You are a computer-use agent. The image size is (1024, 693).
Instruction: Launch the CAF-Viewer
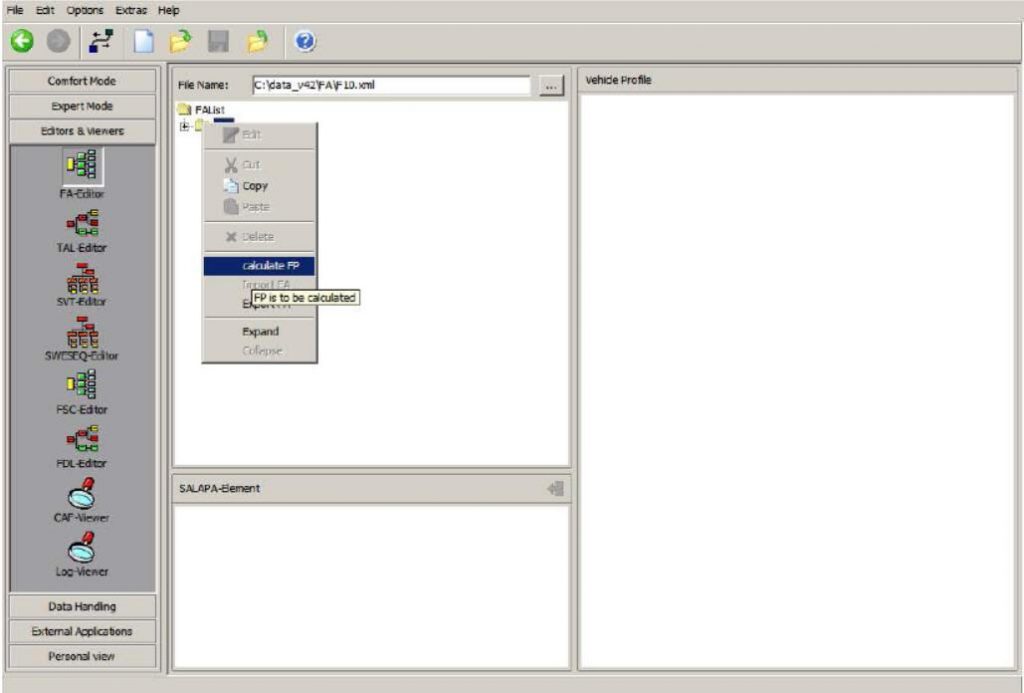point(82,492)
